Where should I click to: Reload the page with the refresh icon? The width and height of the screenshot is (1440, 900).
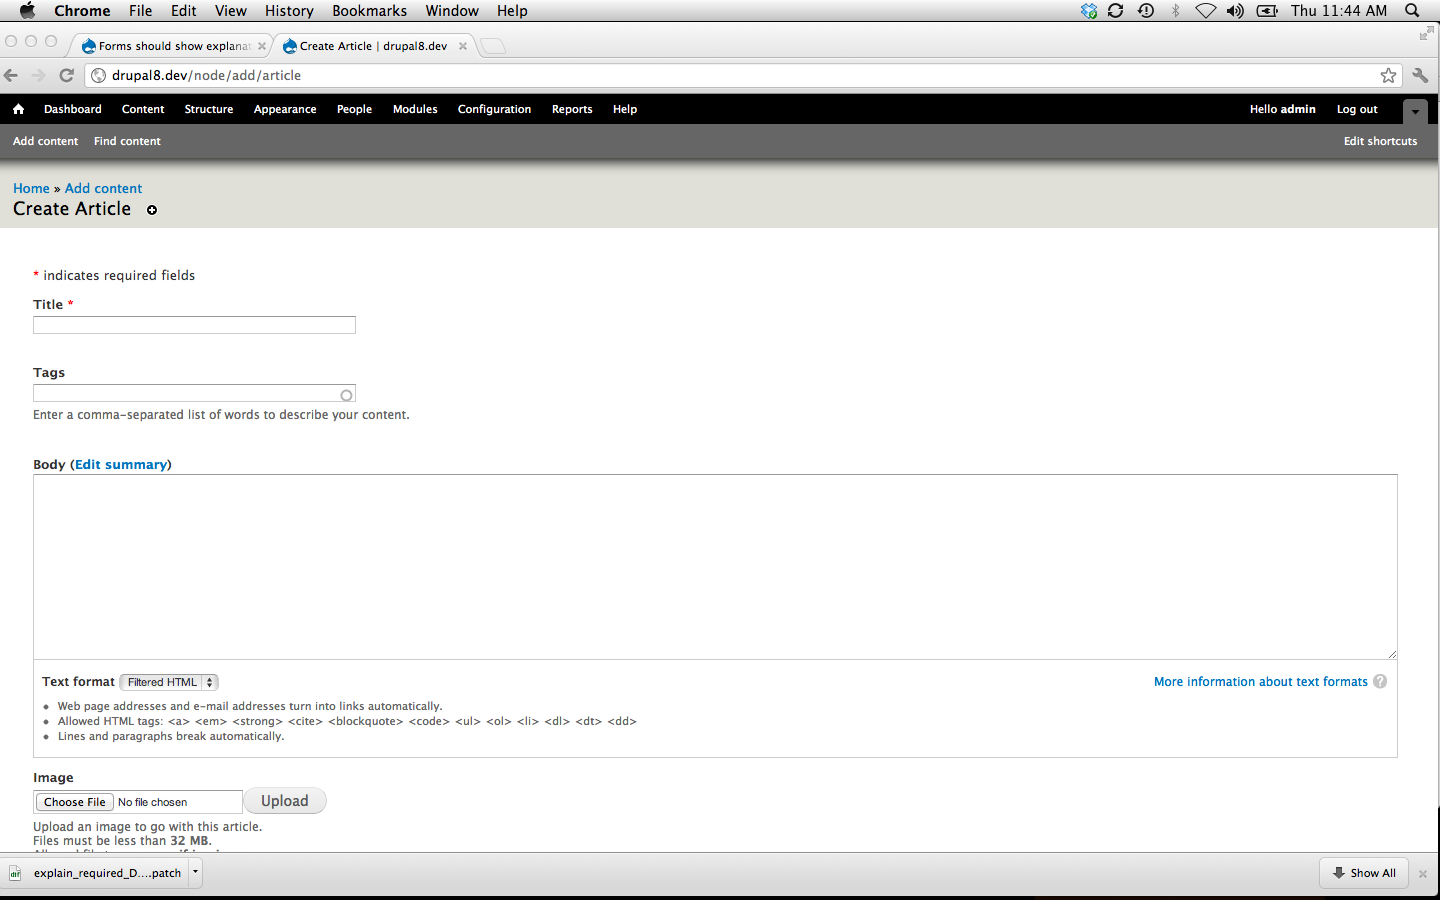[66, 75]
